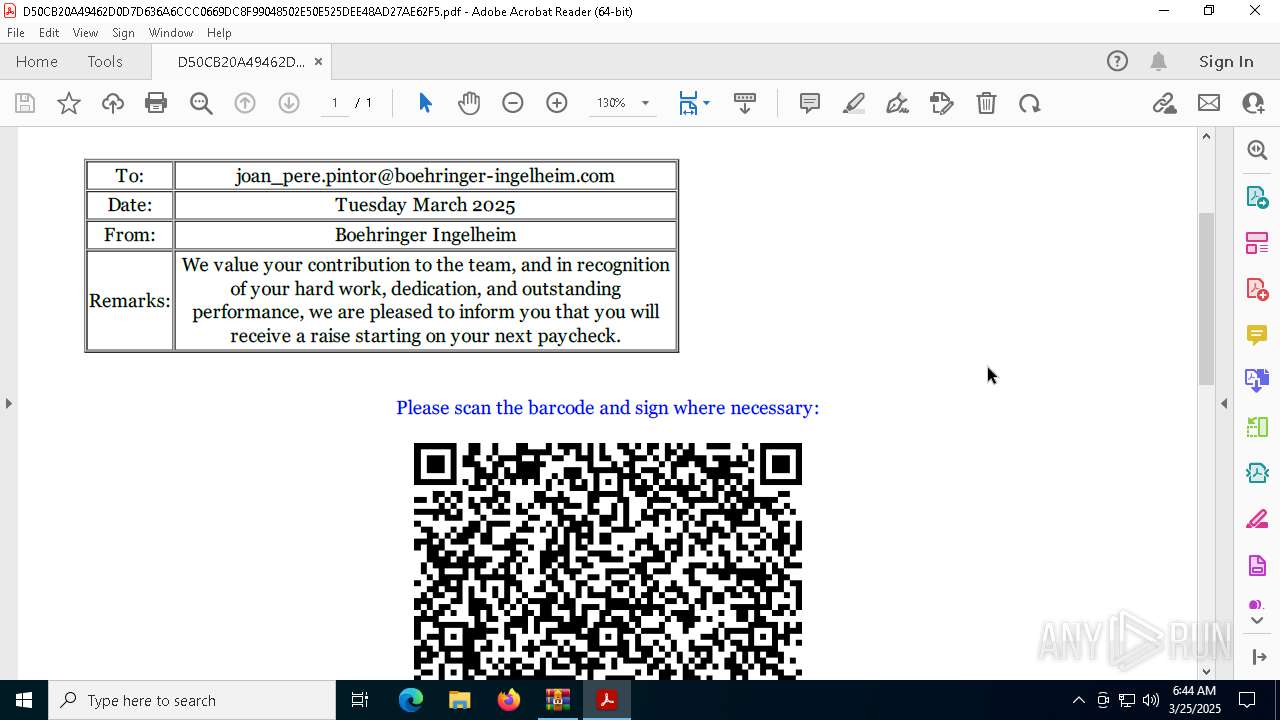This screenshot has height=720, width=1280.
Task: Open the Window menu
Action: pos(171,32)
